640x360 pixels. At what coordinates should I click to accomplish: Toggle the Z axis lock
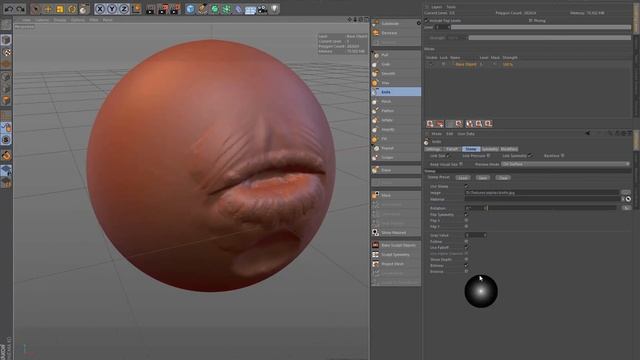[x=124, y=9]
